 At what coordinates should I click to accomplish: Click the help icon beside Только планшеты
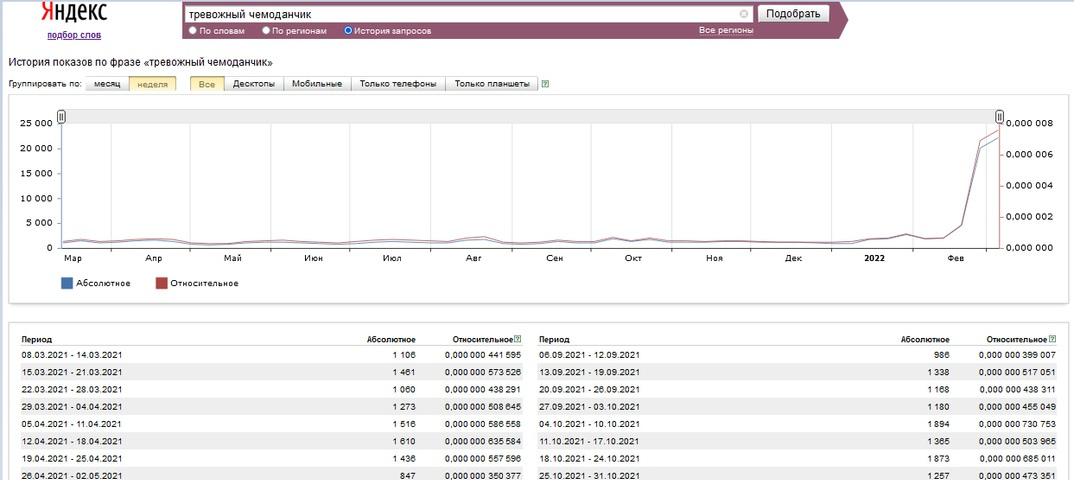point(545,84)
